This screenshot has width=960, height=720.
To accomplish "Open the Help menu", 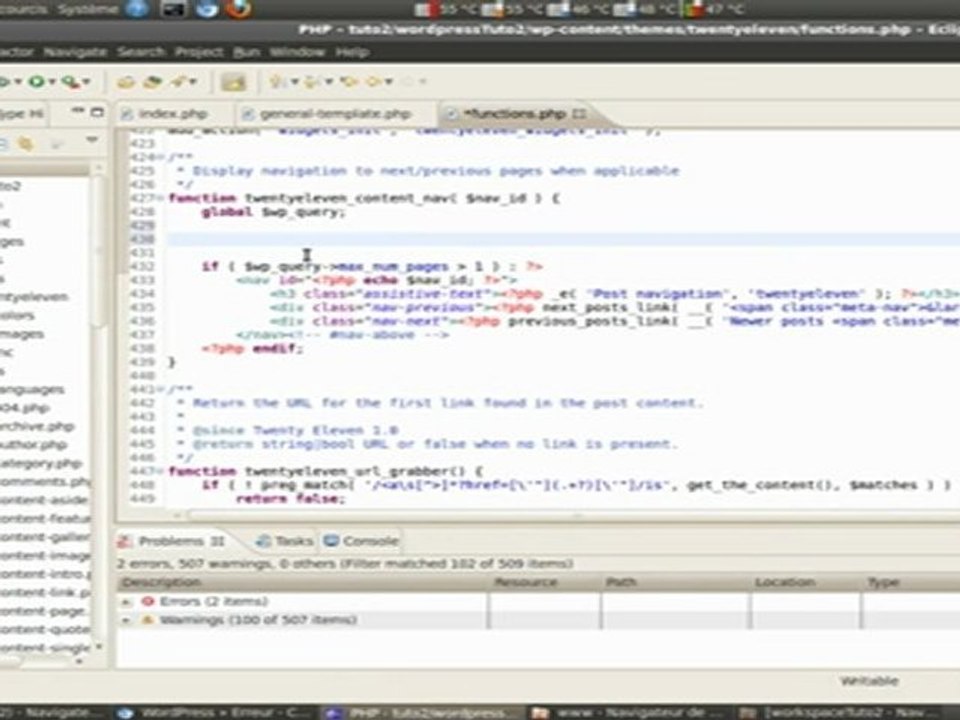I will (352, 52).
